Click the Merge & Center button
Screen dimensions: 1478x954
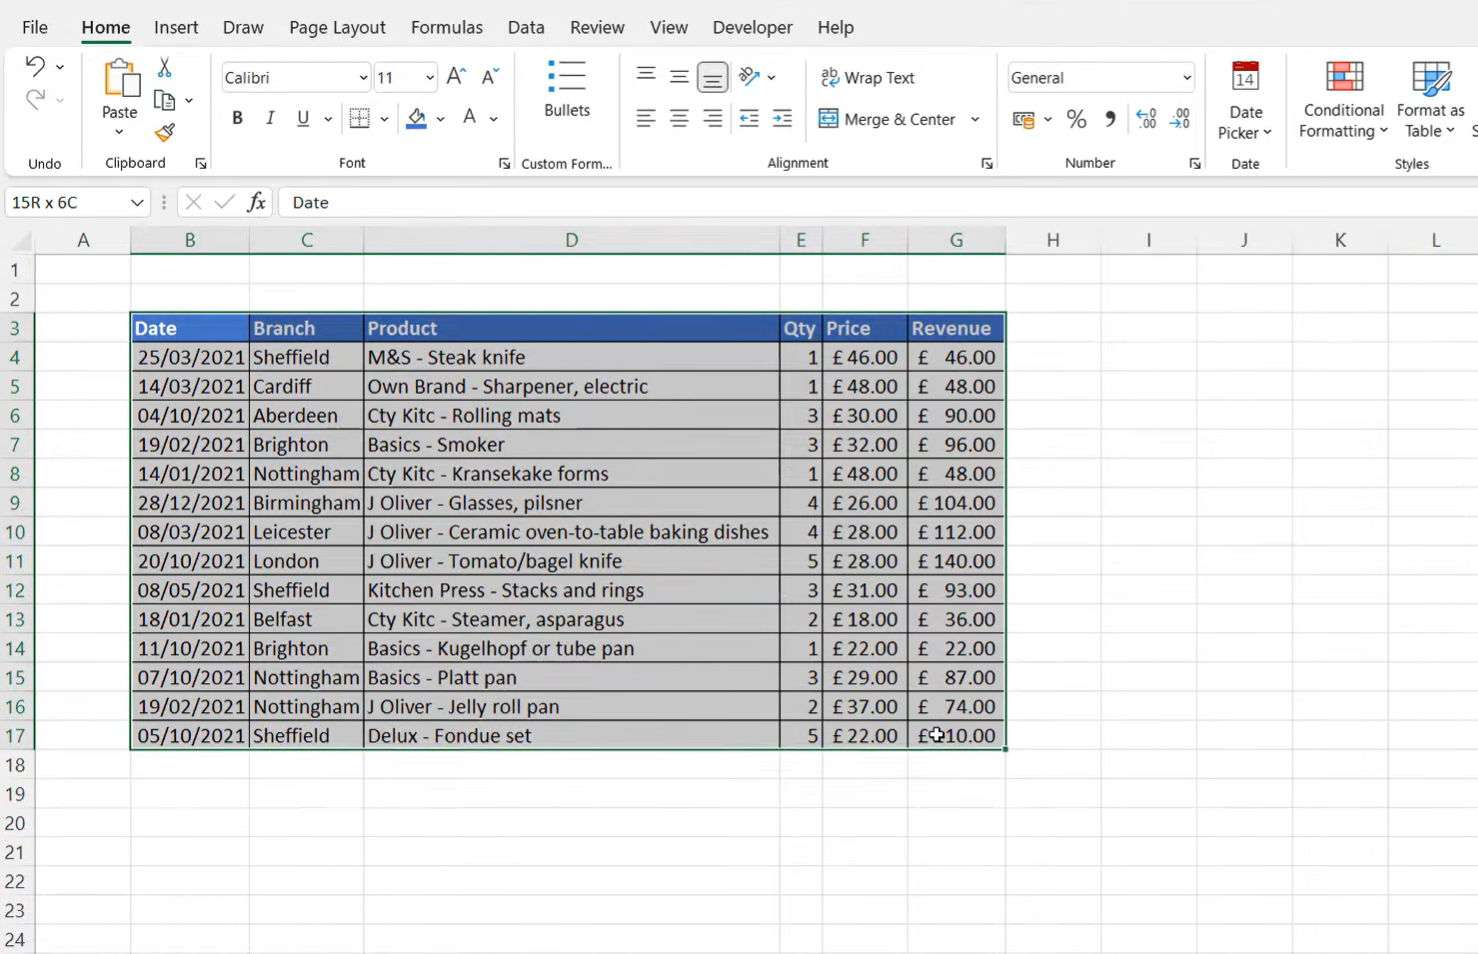(888, 119)
